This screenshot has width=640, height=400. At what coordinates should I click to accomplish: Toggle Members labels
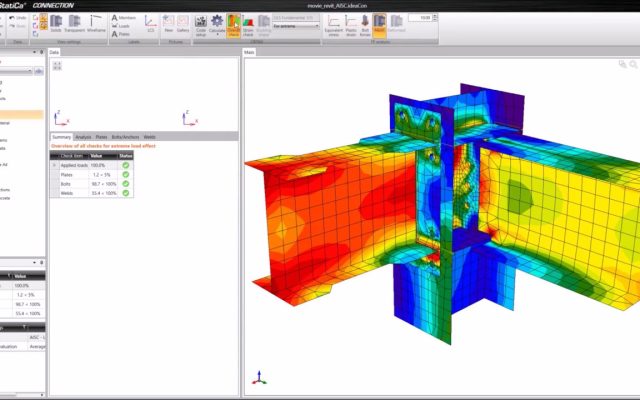[126, 18]
